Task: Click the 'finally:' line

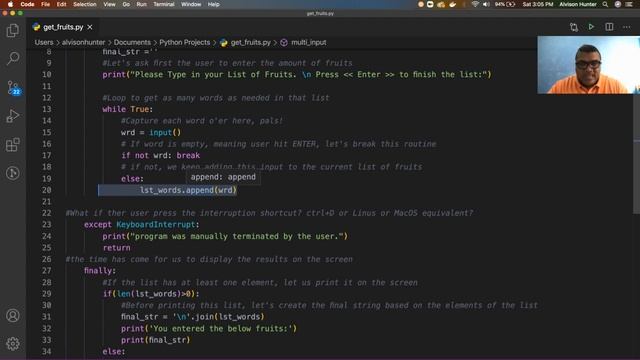Action: click(100, 271)
